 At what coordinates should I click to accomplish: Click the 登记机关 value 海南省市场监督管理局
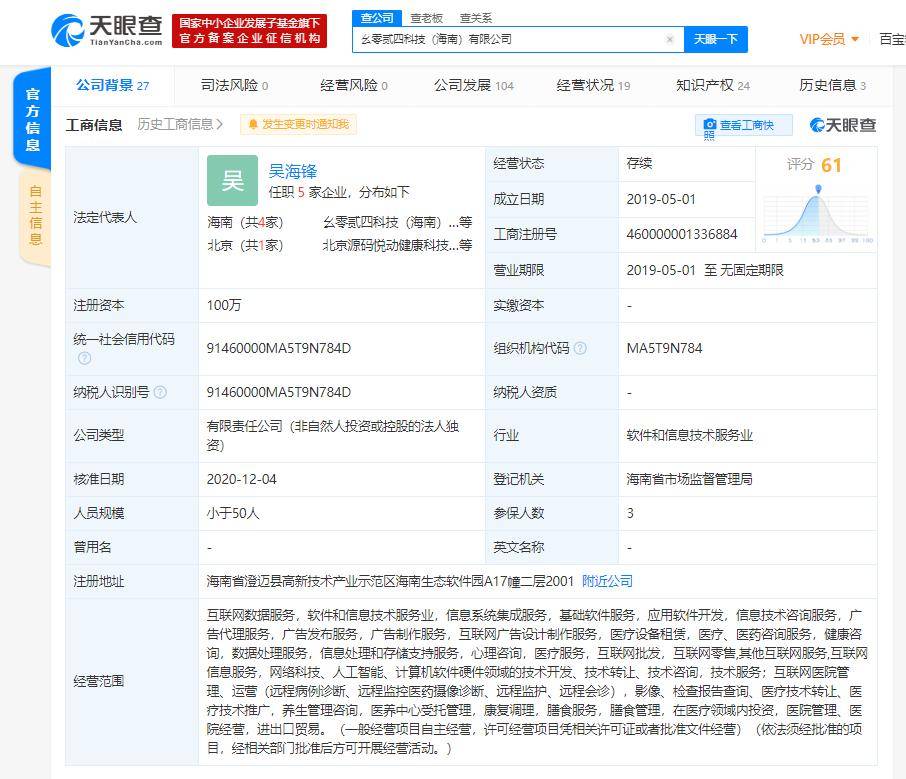(689, 479)
